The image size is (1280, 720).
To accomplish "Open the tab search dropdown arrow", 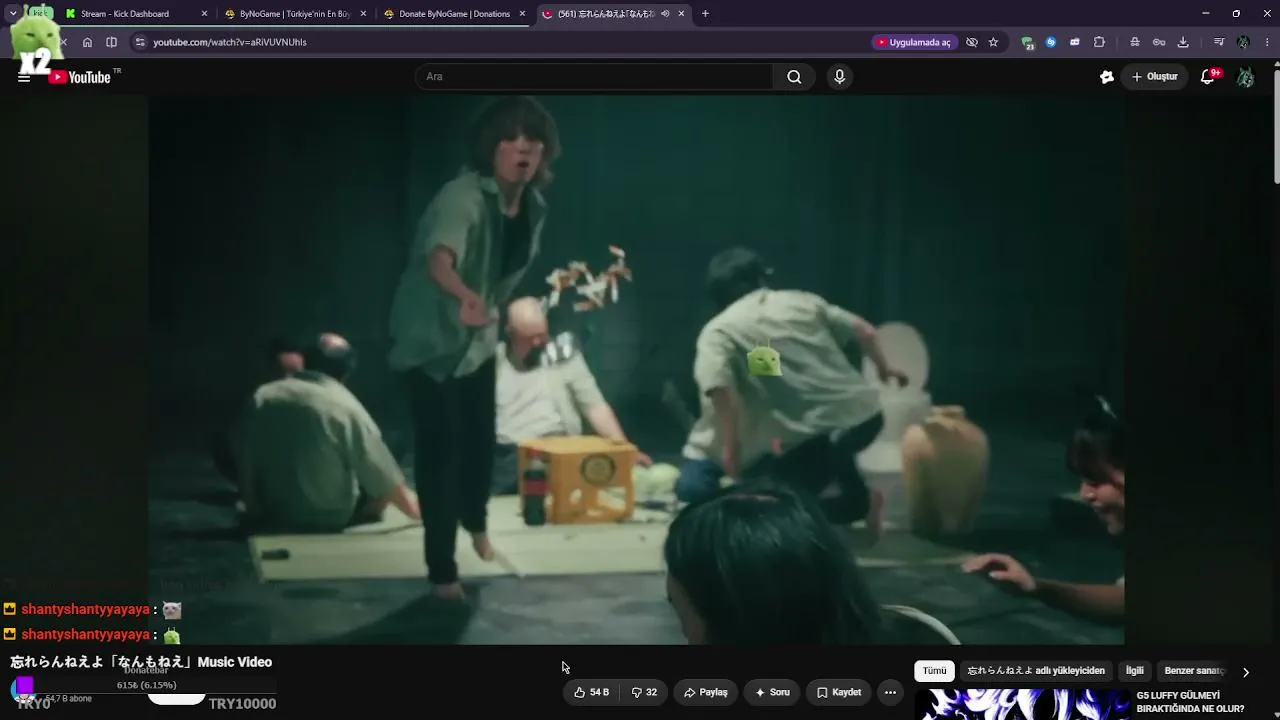I will (x=12, y=14).
